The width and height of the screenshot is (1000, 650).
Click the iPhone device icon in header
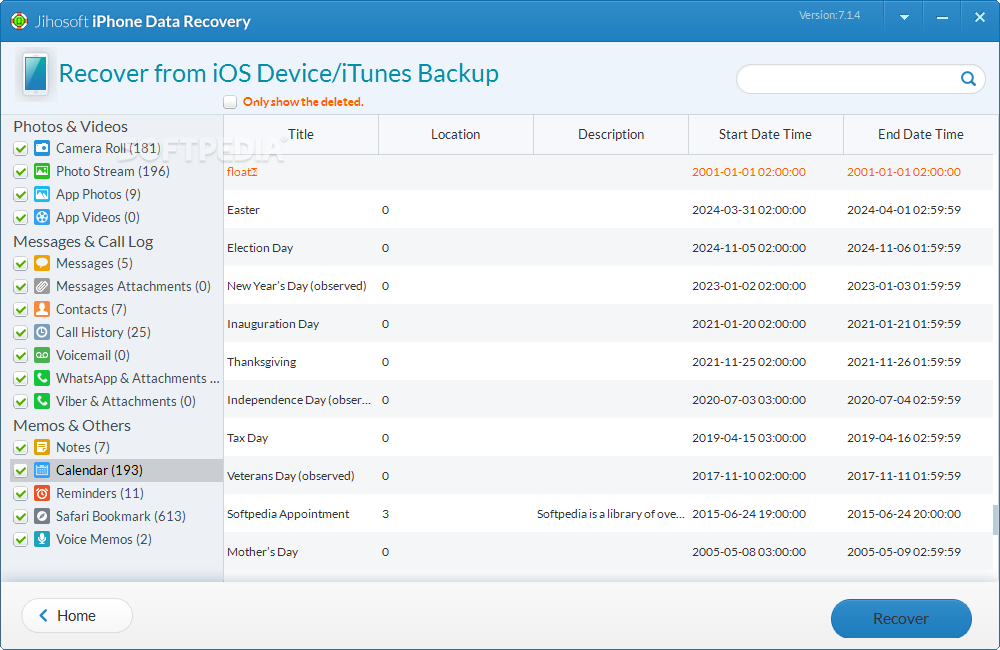[36, 75]
